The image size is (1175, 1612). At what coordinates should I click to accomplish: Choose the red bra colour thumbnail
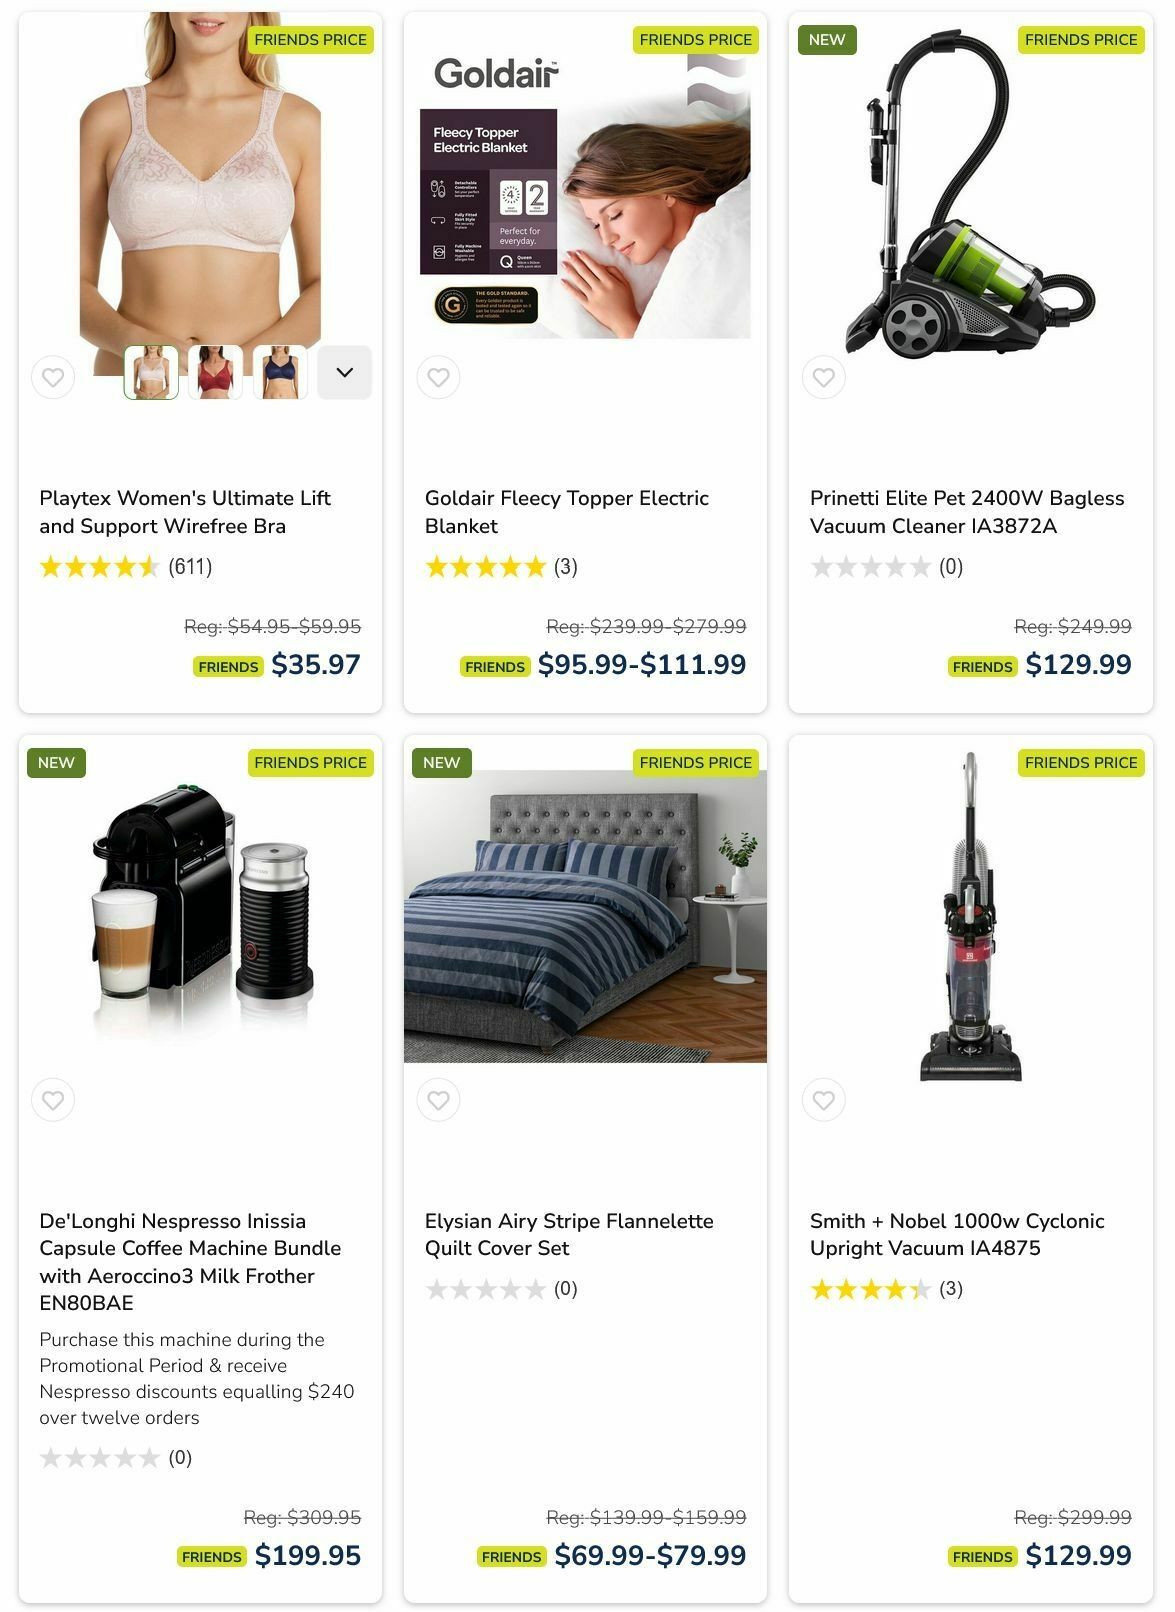[216, 372]
